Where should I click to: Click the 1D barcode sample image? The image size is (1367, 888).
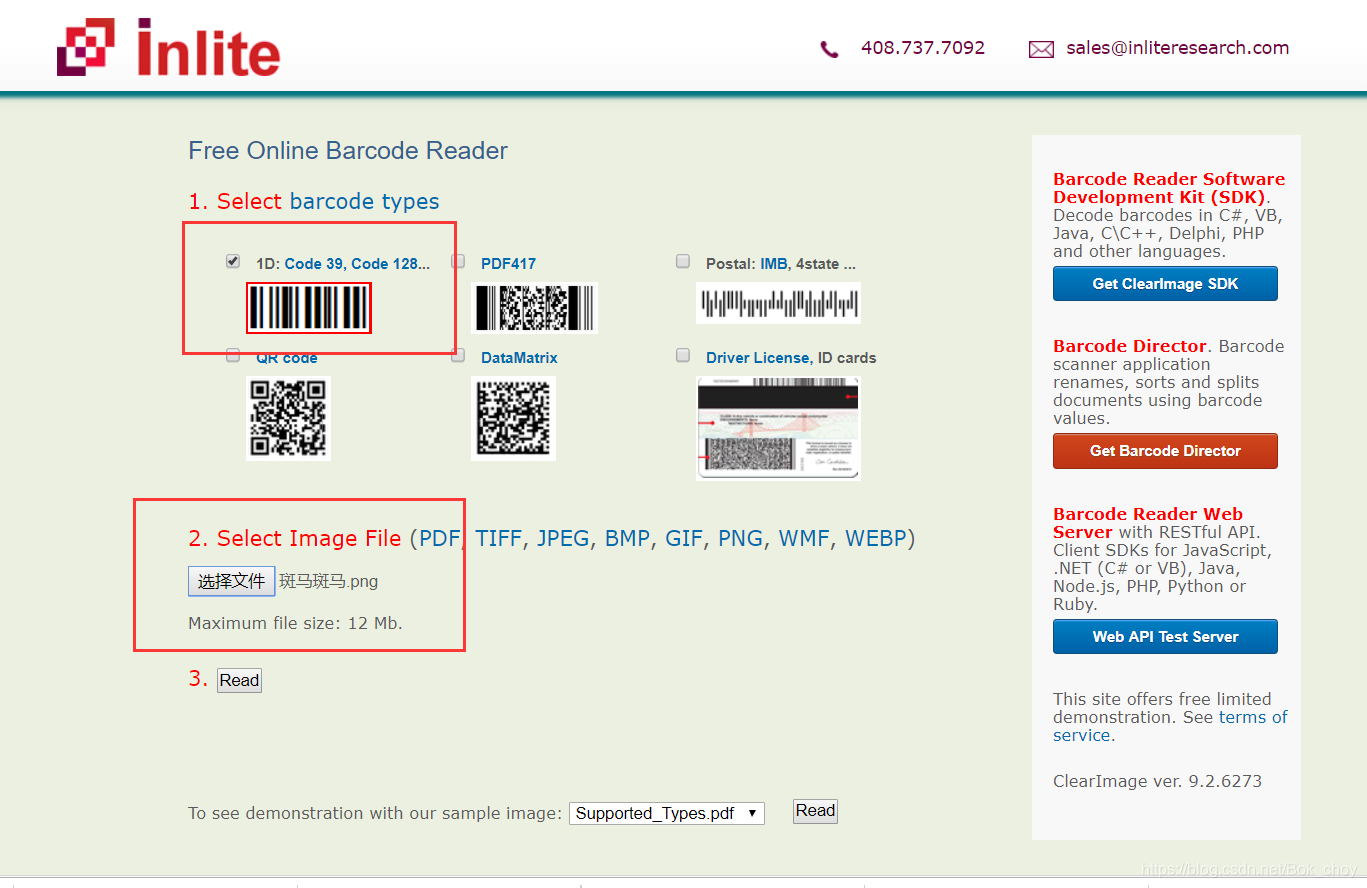(x=309, y=307)
